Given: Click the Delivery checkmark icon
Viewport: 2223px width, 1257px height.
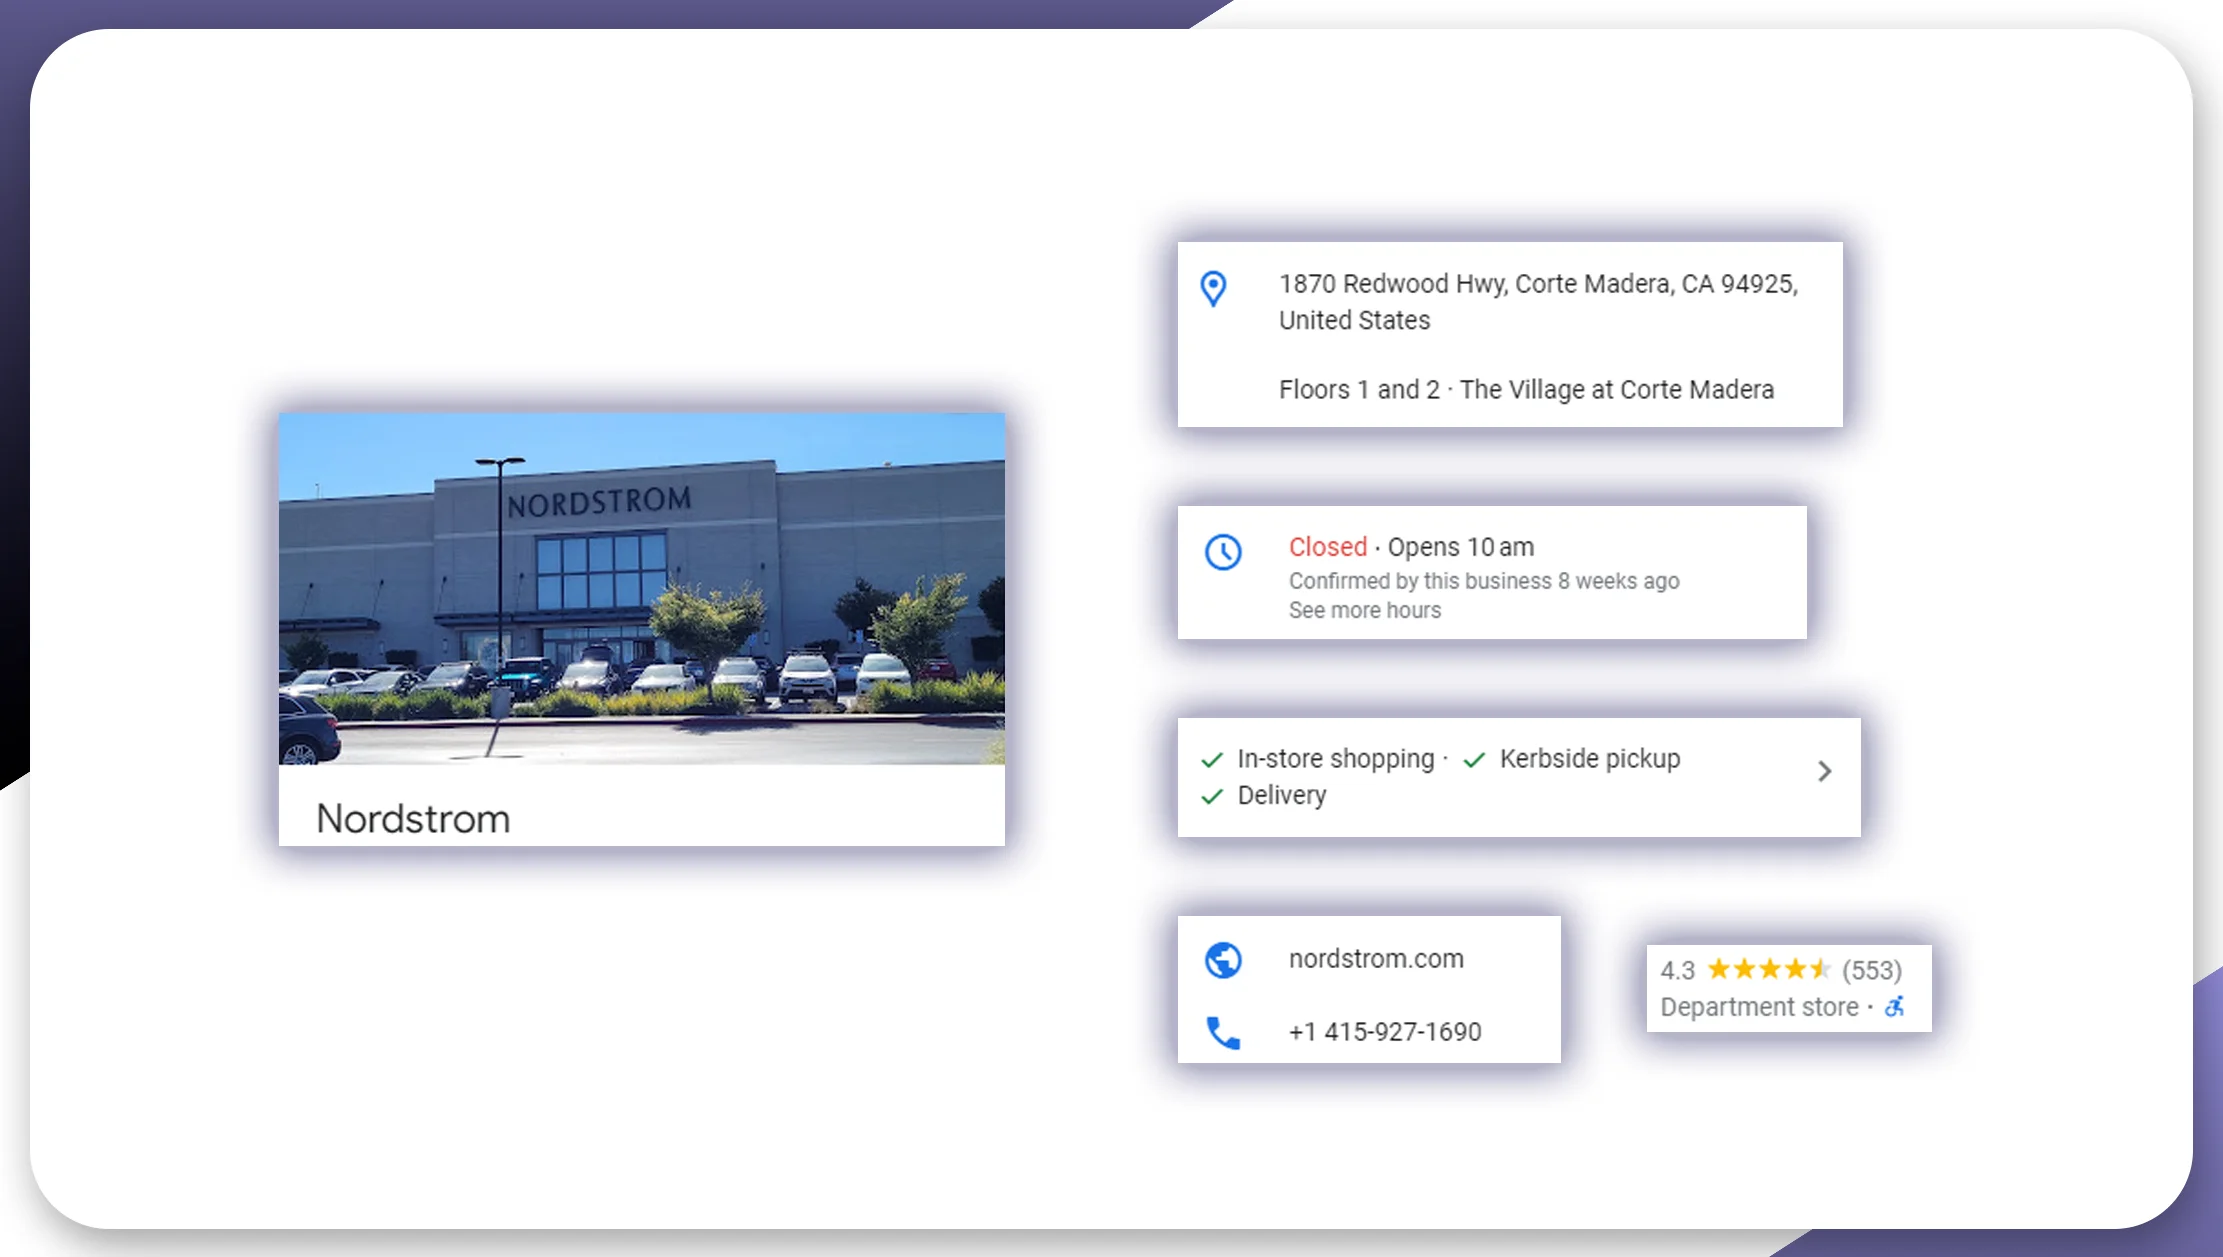Looking at the screenshot, I should (1212, 796).
